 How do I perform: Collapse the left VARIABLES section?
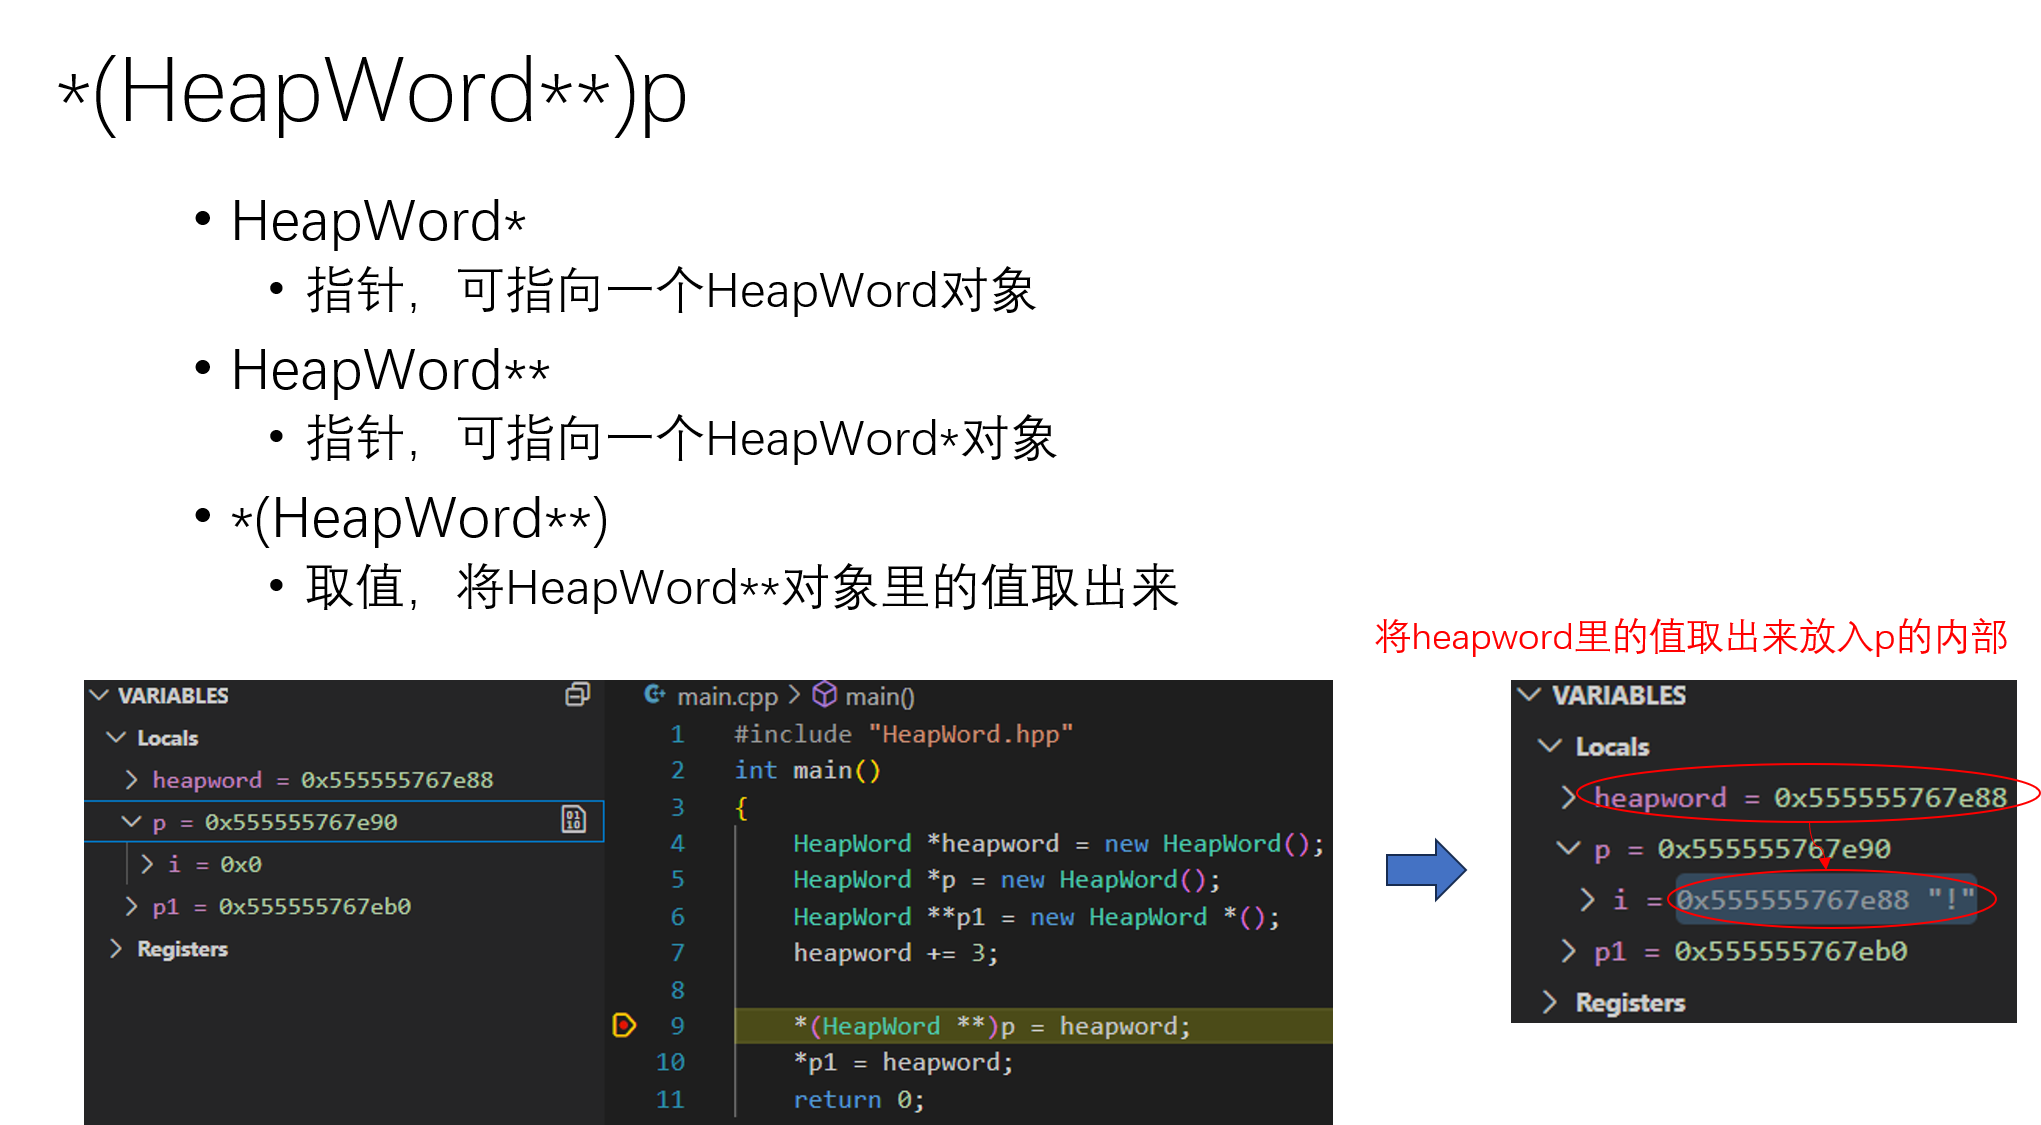point(99,695)
